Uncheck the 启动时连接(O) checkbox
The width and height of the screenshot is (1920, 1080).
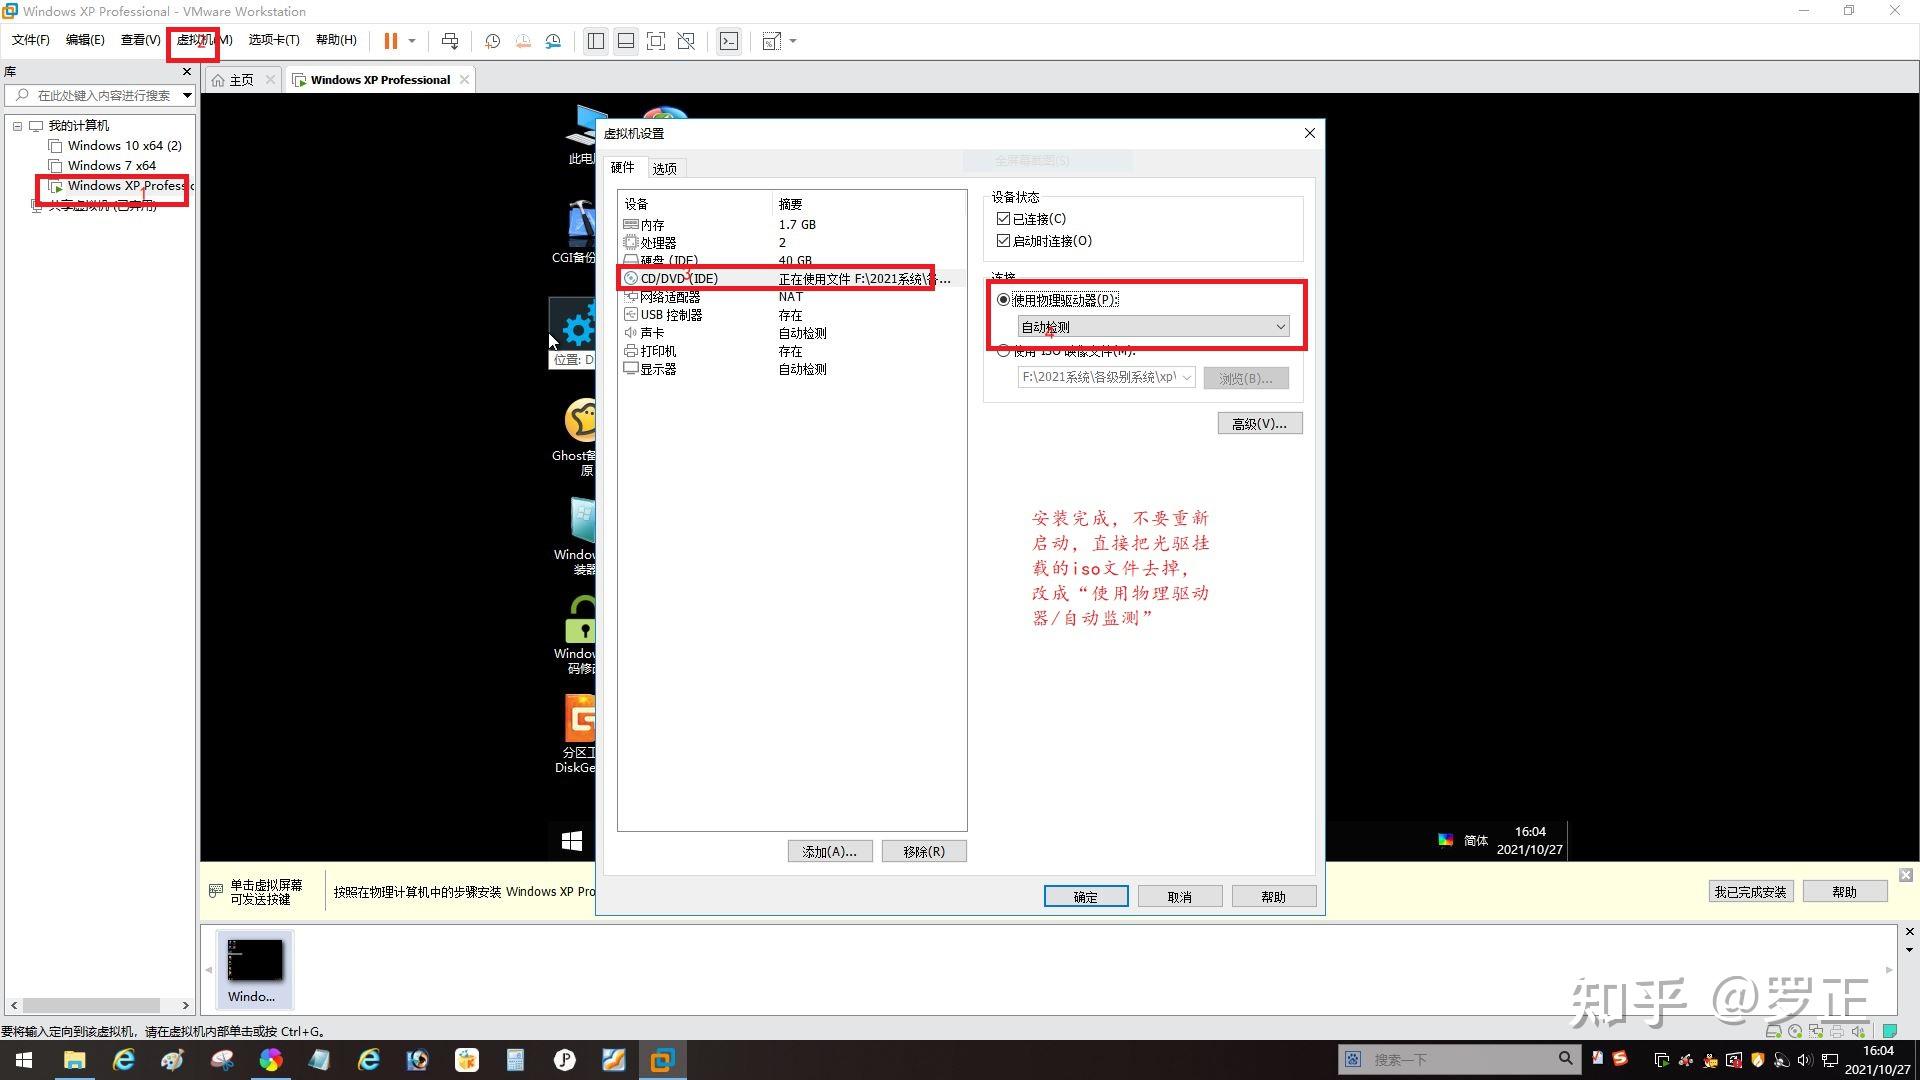coord(1004,240)
